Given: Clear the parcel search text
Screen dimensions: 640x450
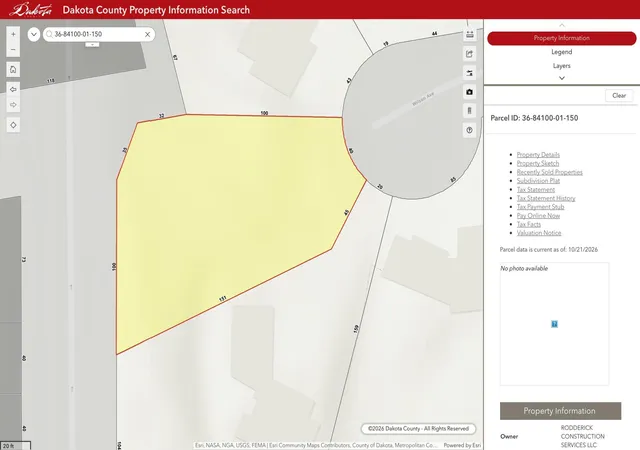Looking at the screenshot, I should click(147, 34).
